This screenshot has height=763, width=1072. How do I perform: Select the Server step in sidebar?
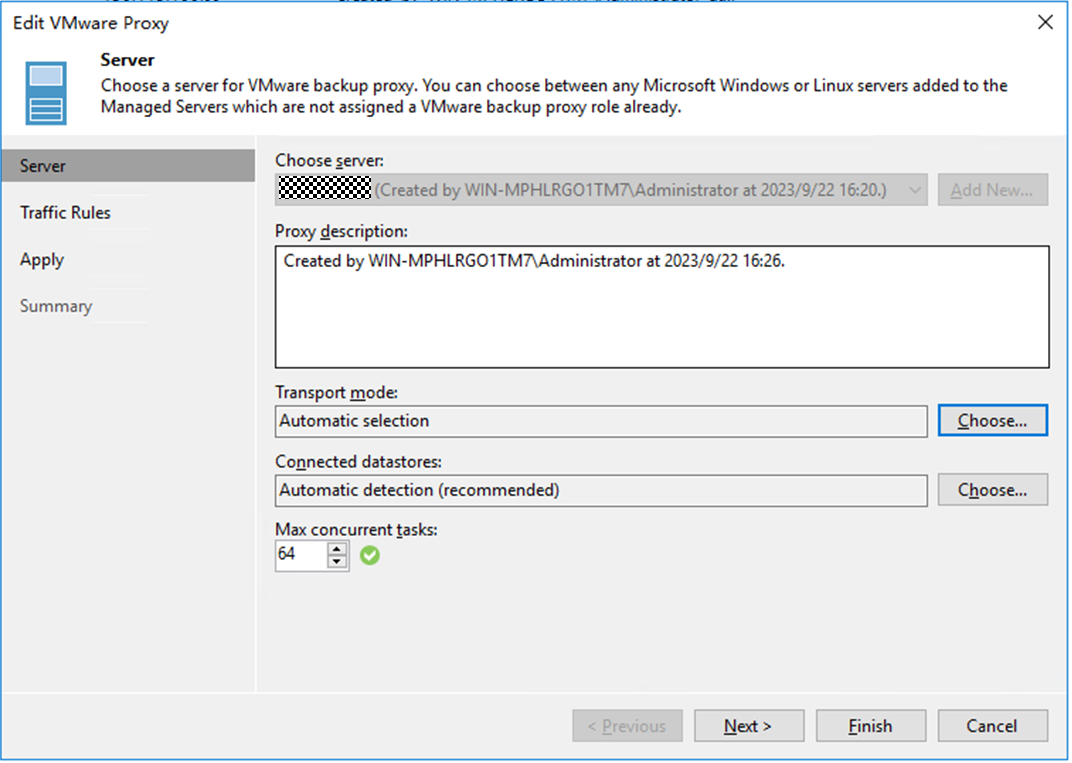128,166
